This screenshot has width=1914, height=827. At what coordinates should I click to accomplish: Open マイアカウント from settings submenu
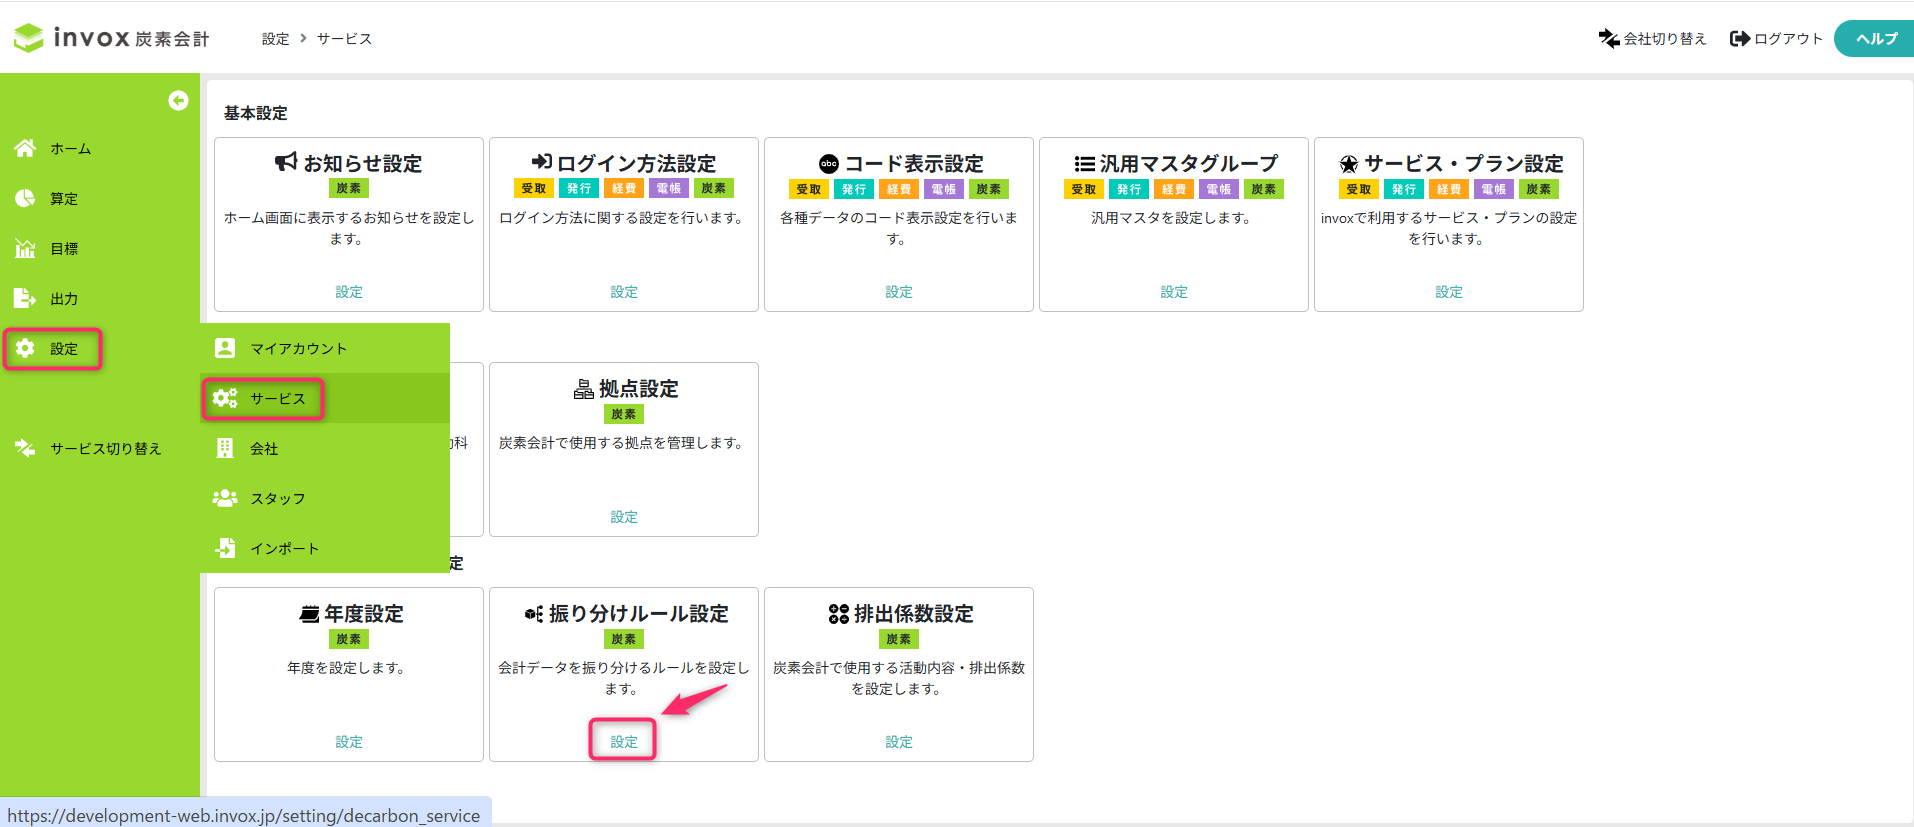[x=298, y=348]
